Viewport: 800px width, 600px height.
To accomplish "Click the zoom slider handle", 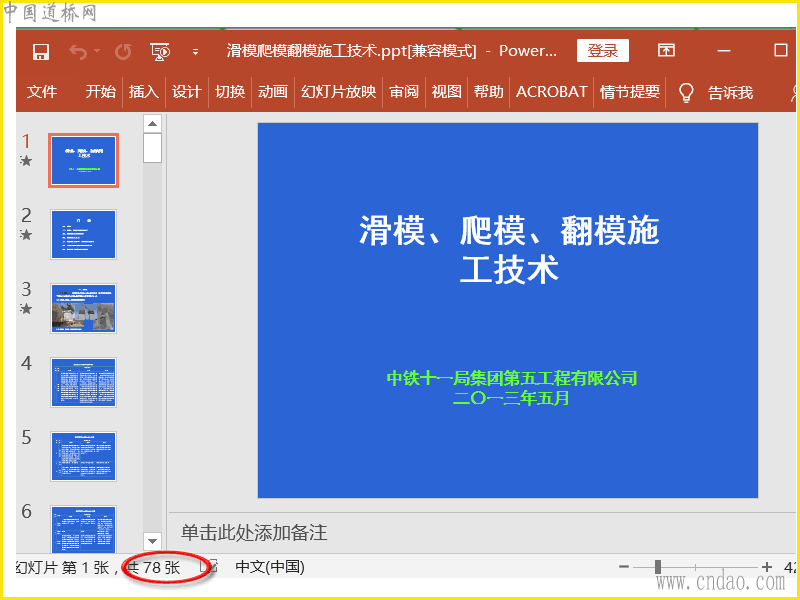I will coord(658,567).
